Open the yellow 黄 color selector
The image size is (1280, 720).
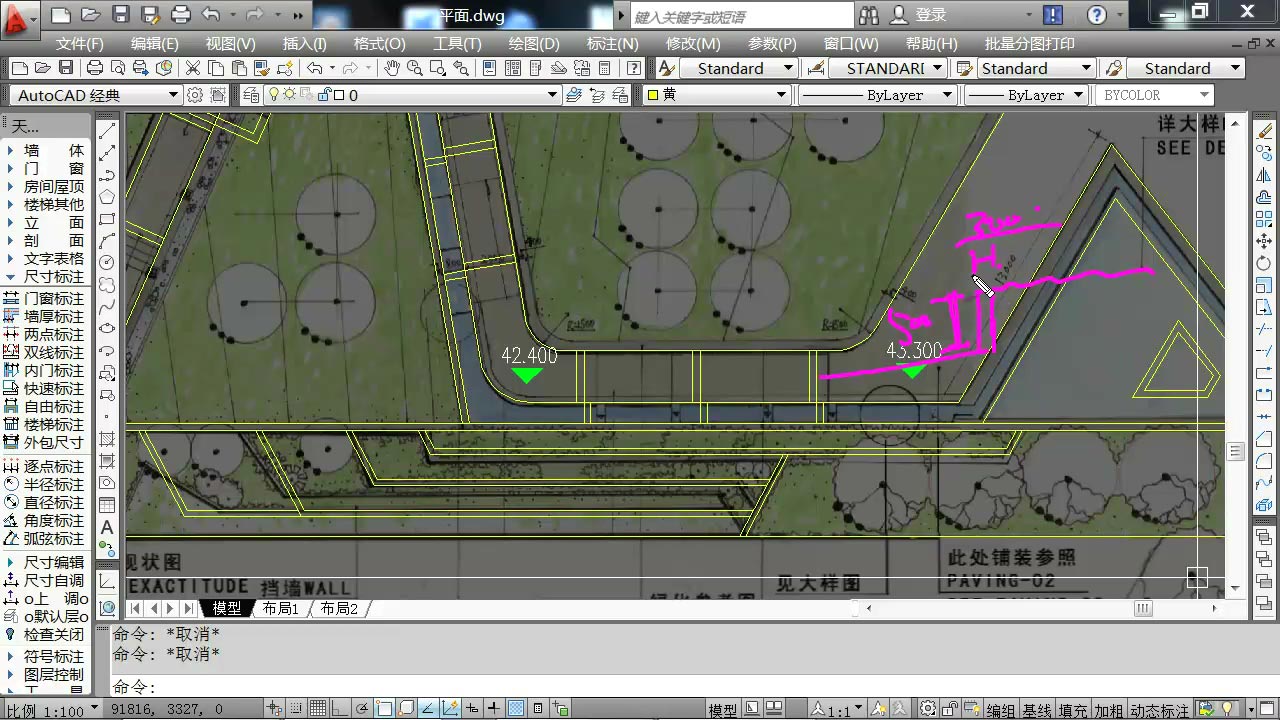716,95
